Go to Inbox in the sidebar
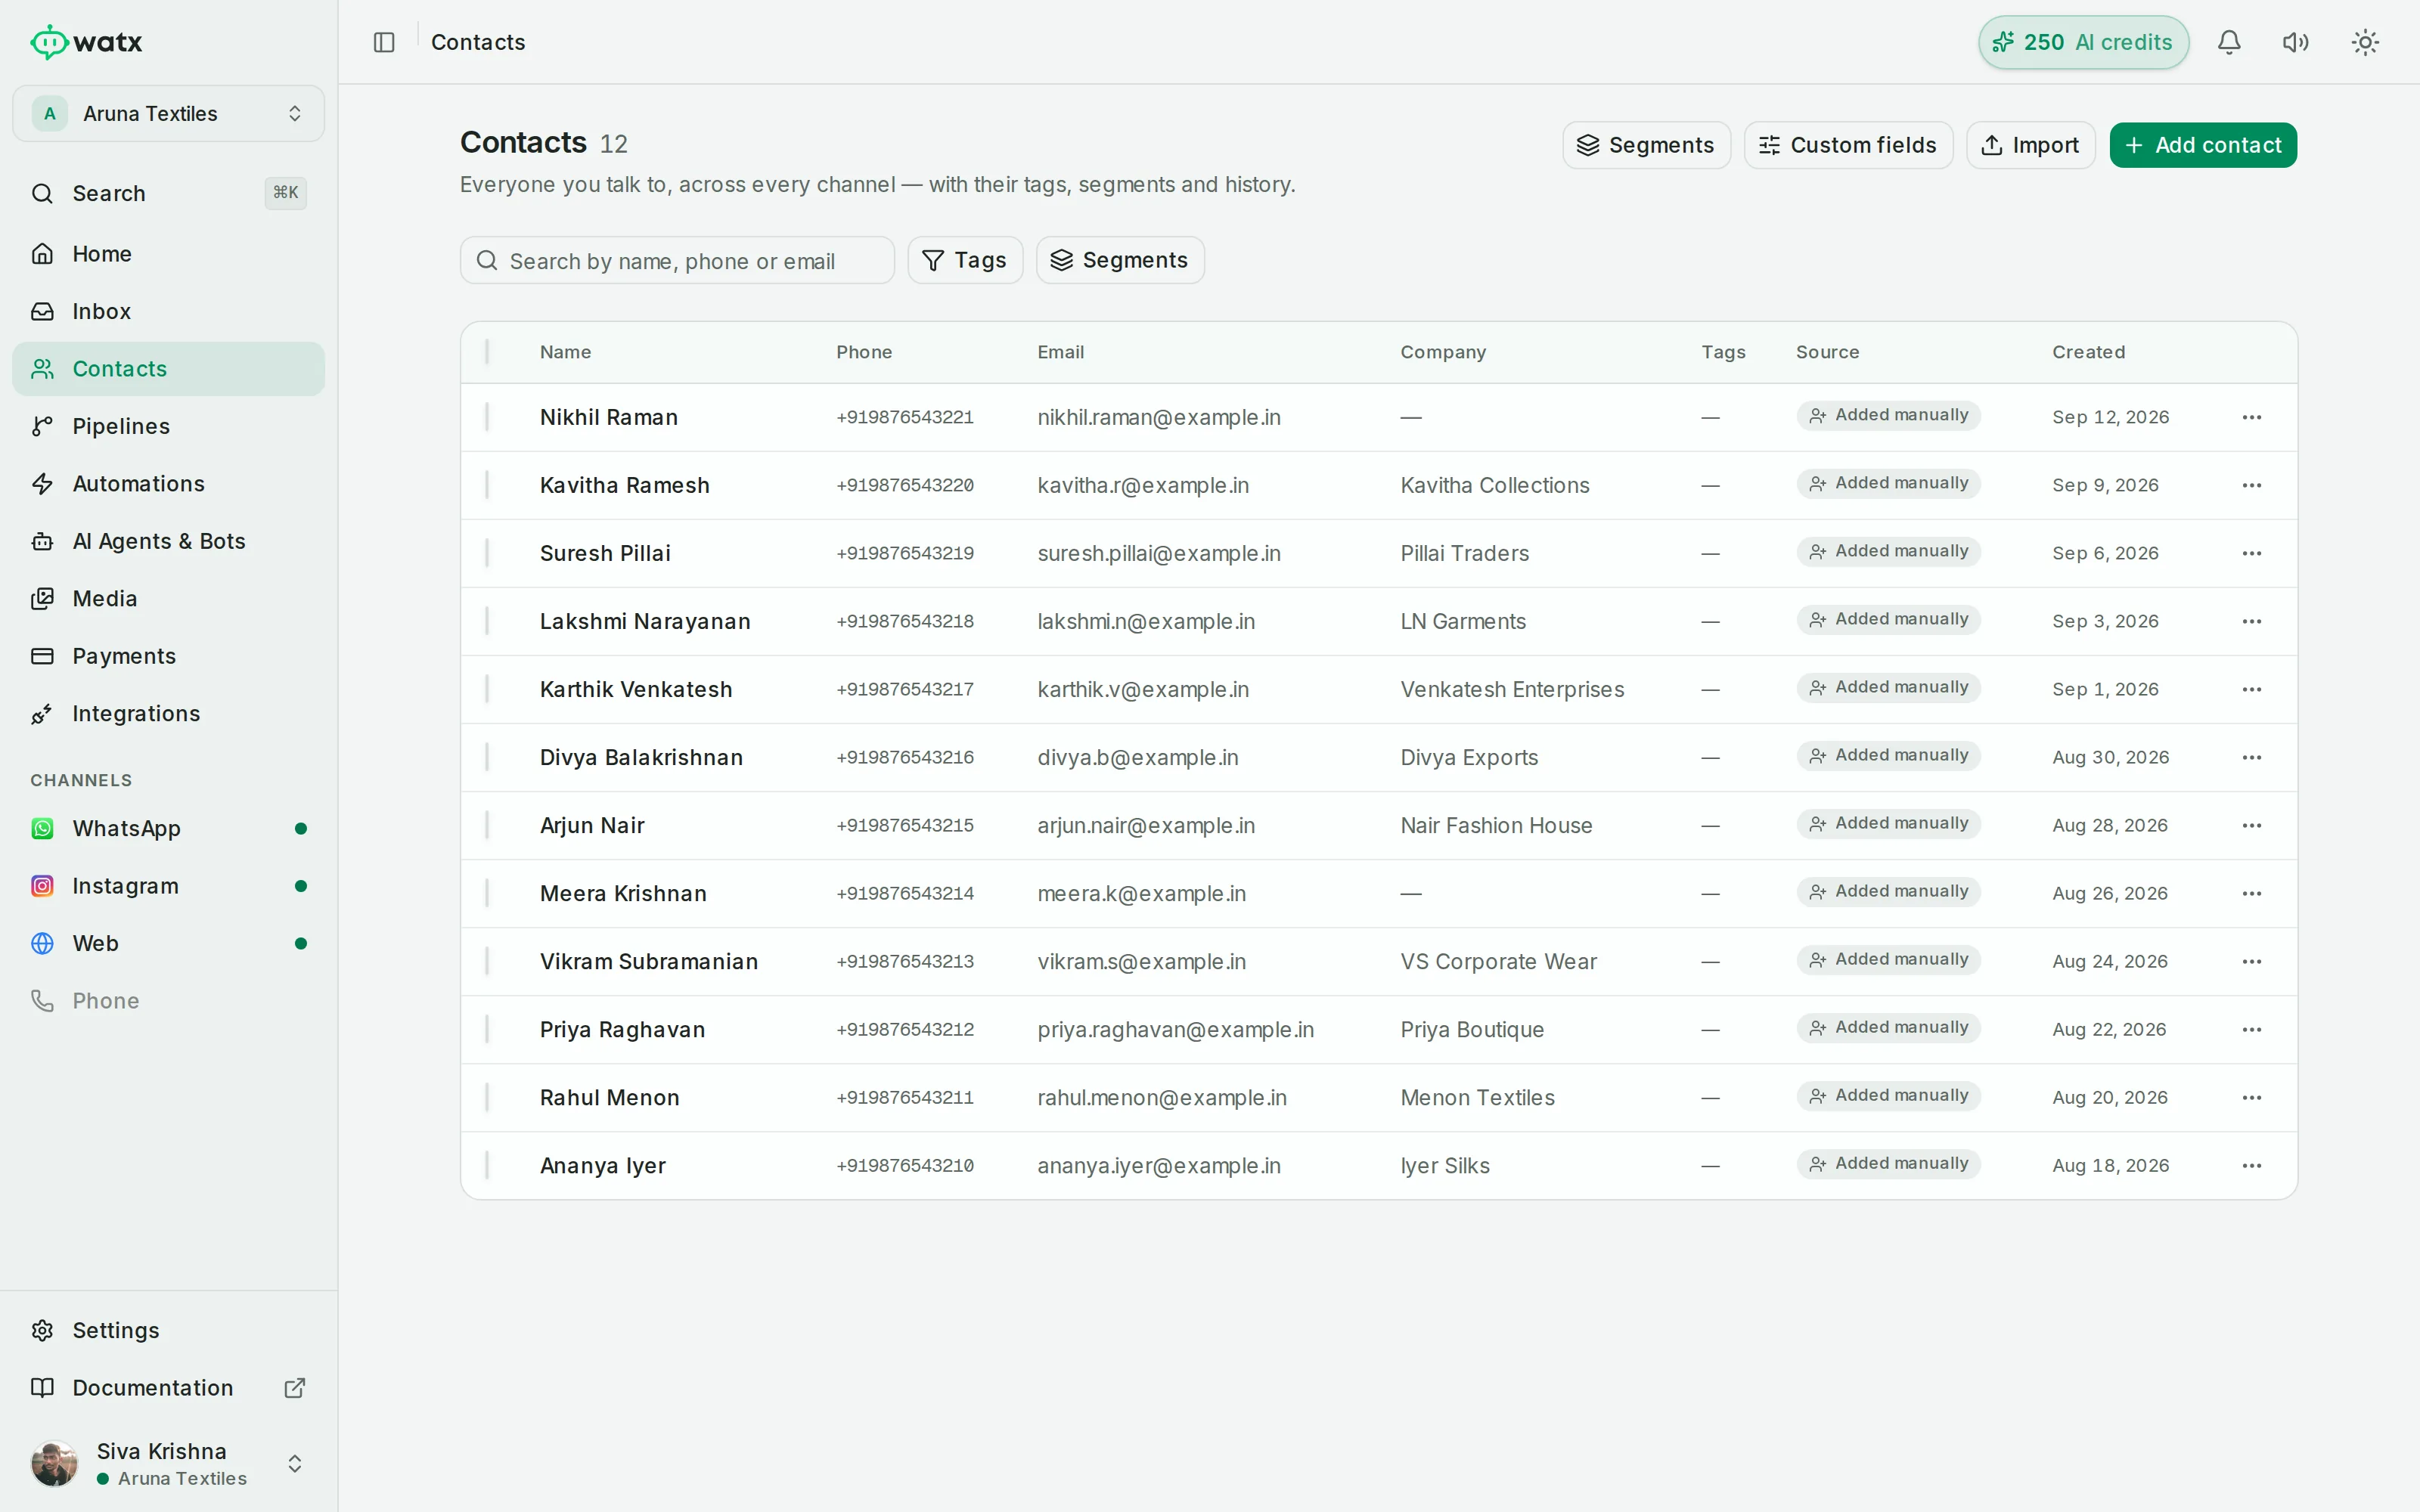The image size is (2420, 1512). (x=168, y=311)
